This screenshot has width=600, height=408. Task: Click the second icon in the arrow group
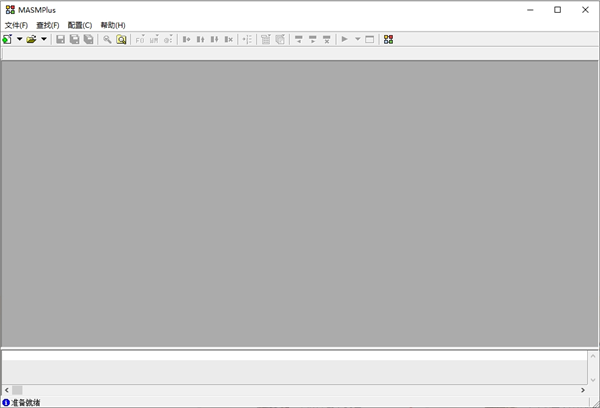tap(313, 39)
